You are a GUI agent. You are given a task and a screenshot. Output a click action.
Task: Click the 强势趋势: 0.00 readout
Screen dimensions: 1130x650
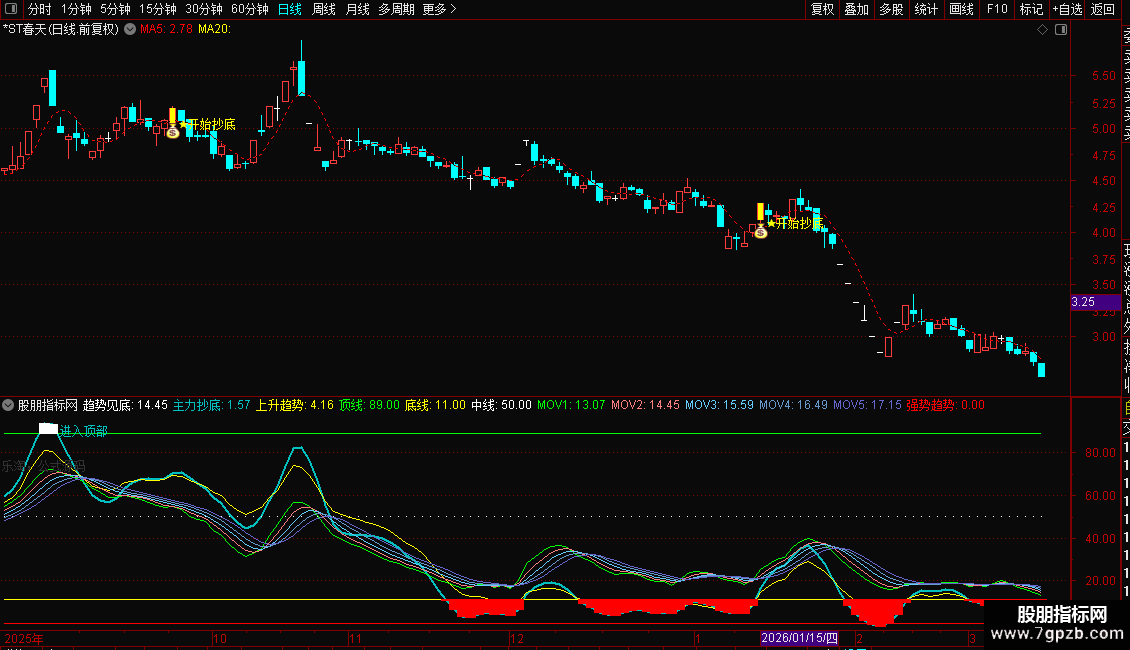(x=946, y=405)
